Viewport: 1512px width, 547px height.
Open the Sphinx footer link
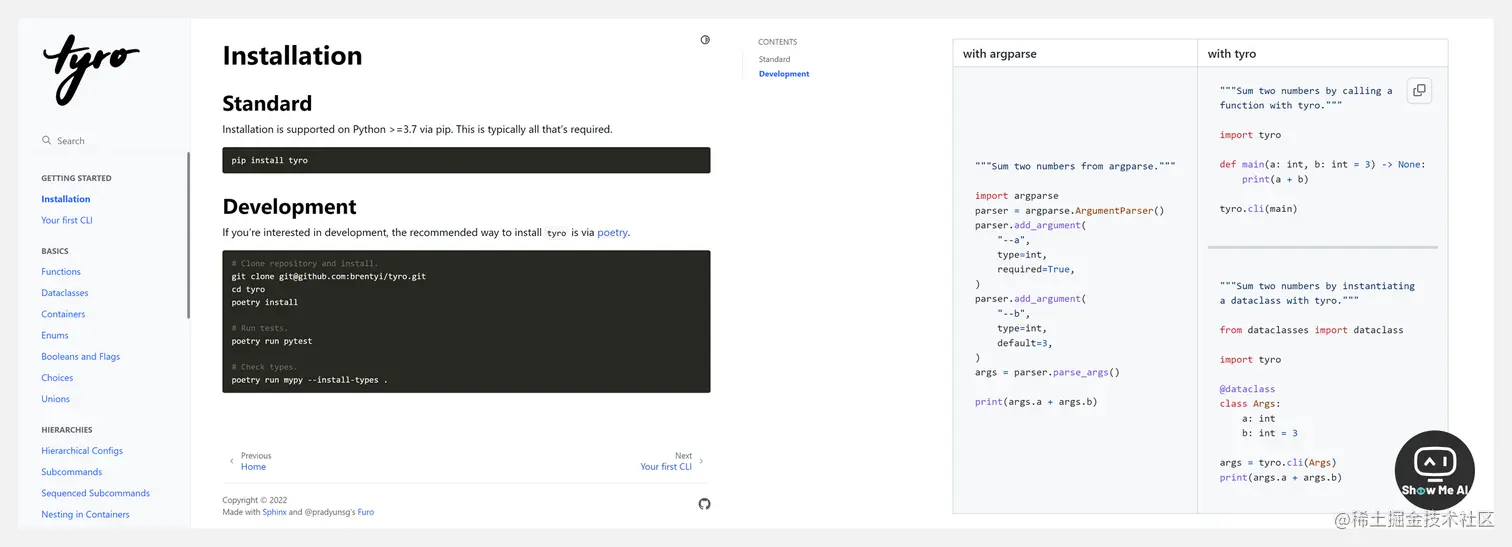pos(275,512)
